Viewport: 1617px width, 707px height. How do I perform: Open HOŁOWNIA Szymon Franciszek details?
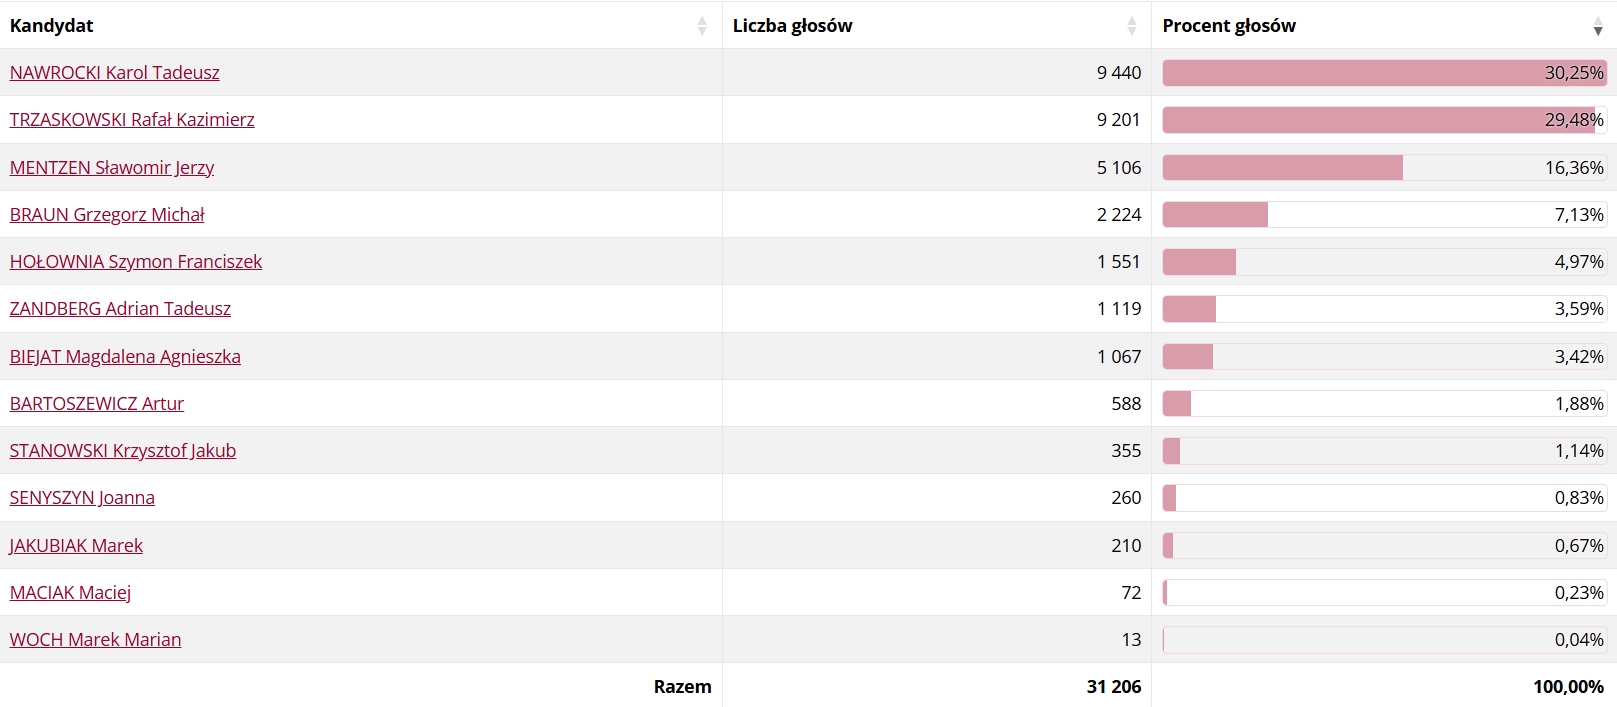coord(136,262)
